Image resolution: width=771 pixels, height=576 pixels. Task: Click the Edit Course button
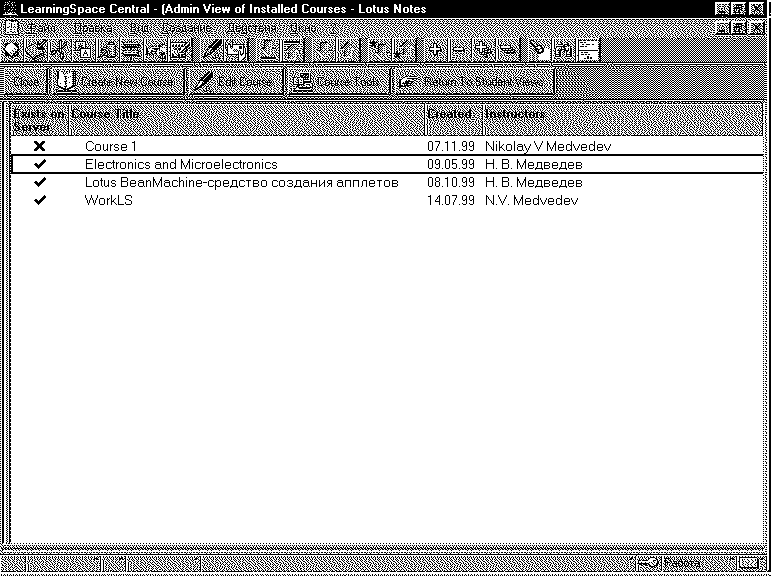tap(236, 82)
